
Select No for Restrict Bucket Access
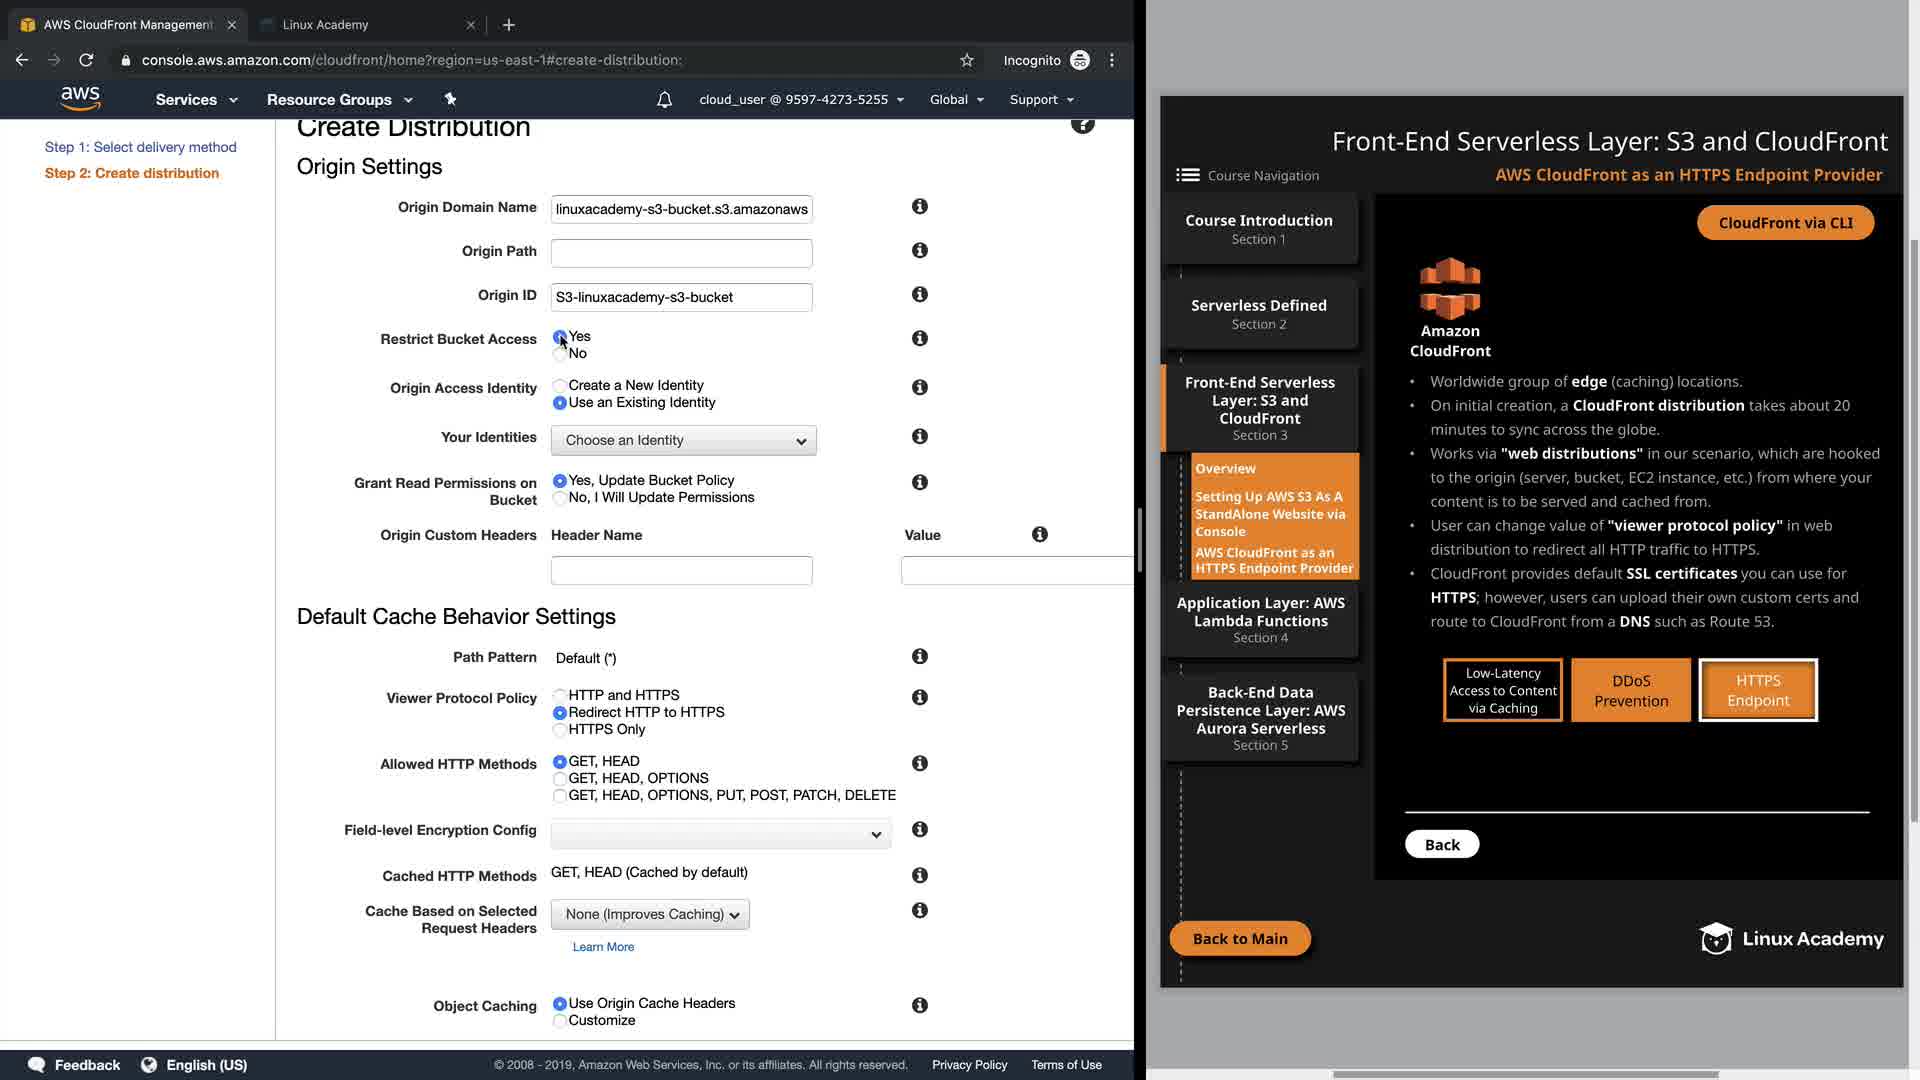[560, 354]
